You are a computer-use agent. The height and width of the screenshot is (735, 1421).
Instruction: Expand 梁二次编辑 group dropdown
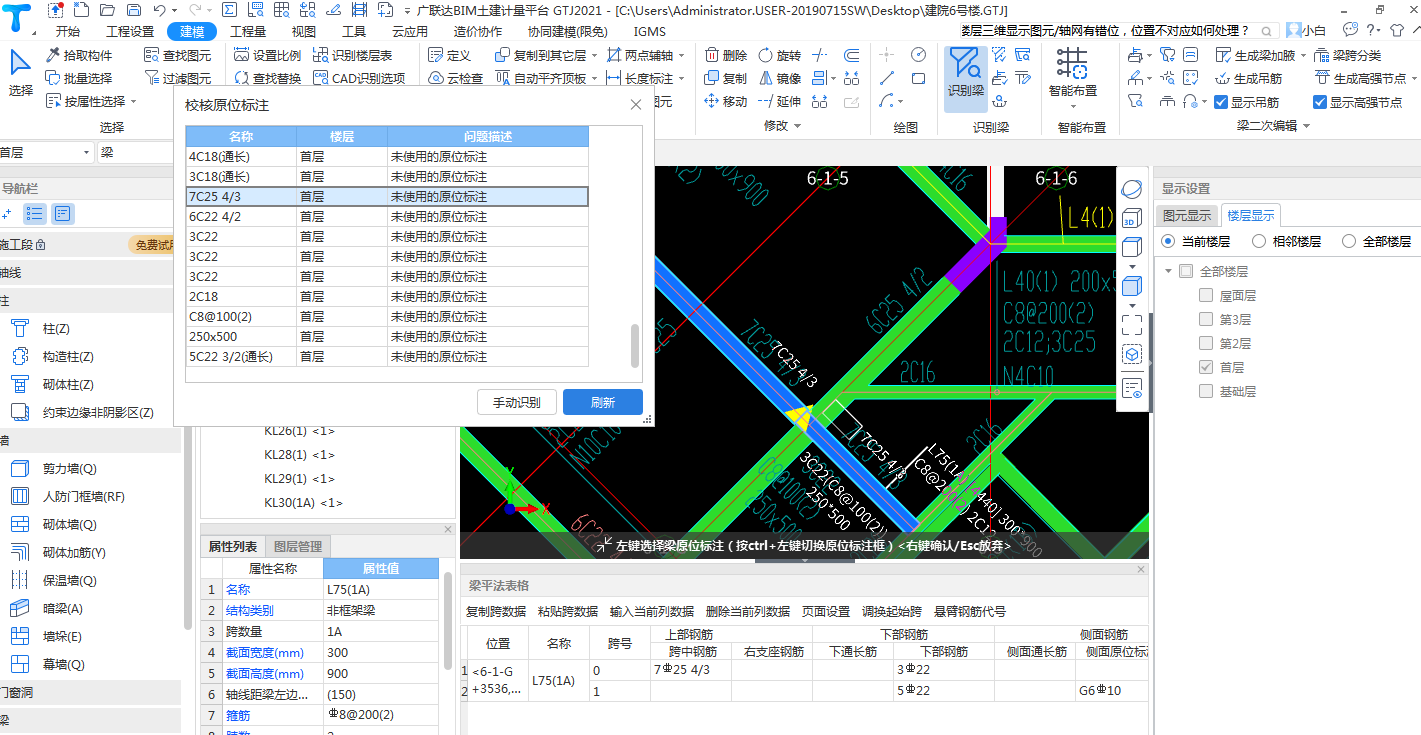[x=1305, y=126]
